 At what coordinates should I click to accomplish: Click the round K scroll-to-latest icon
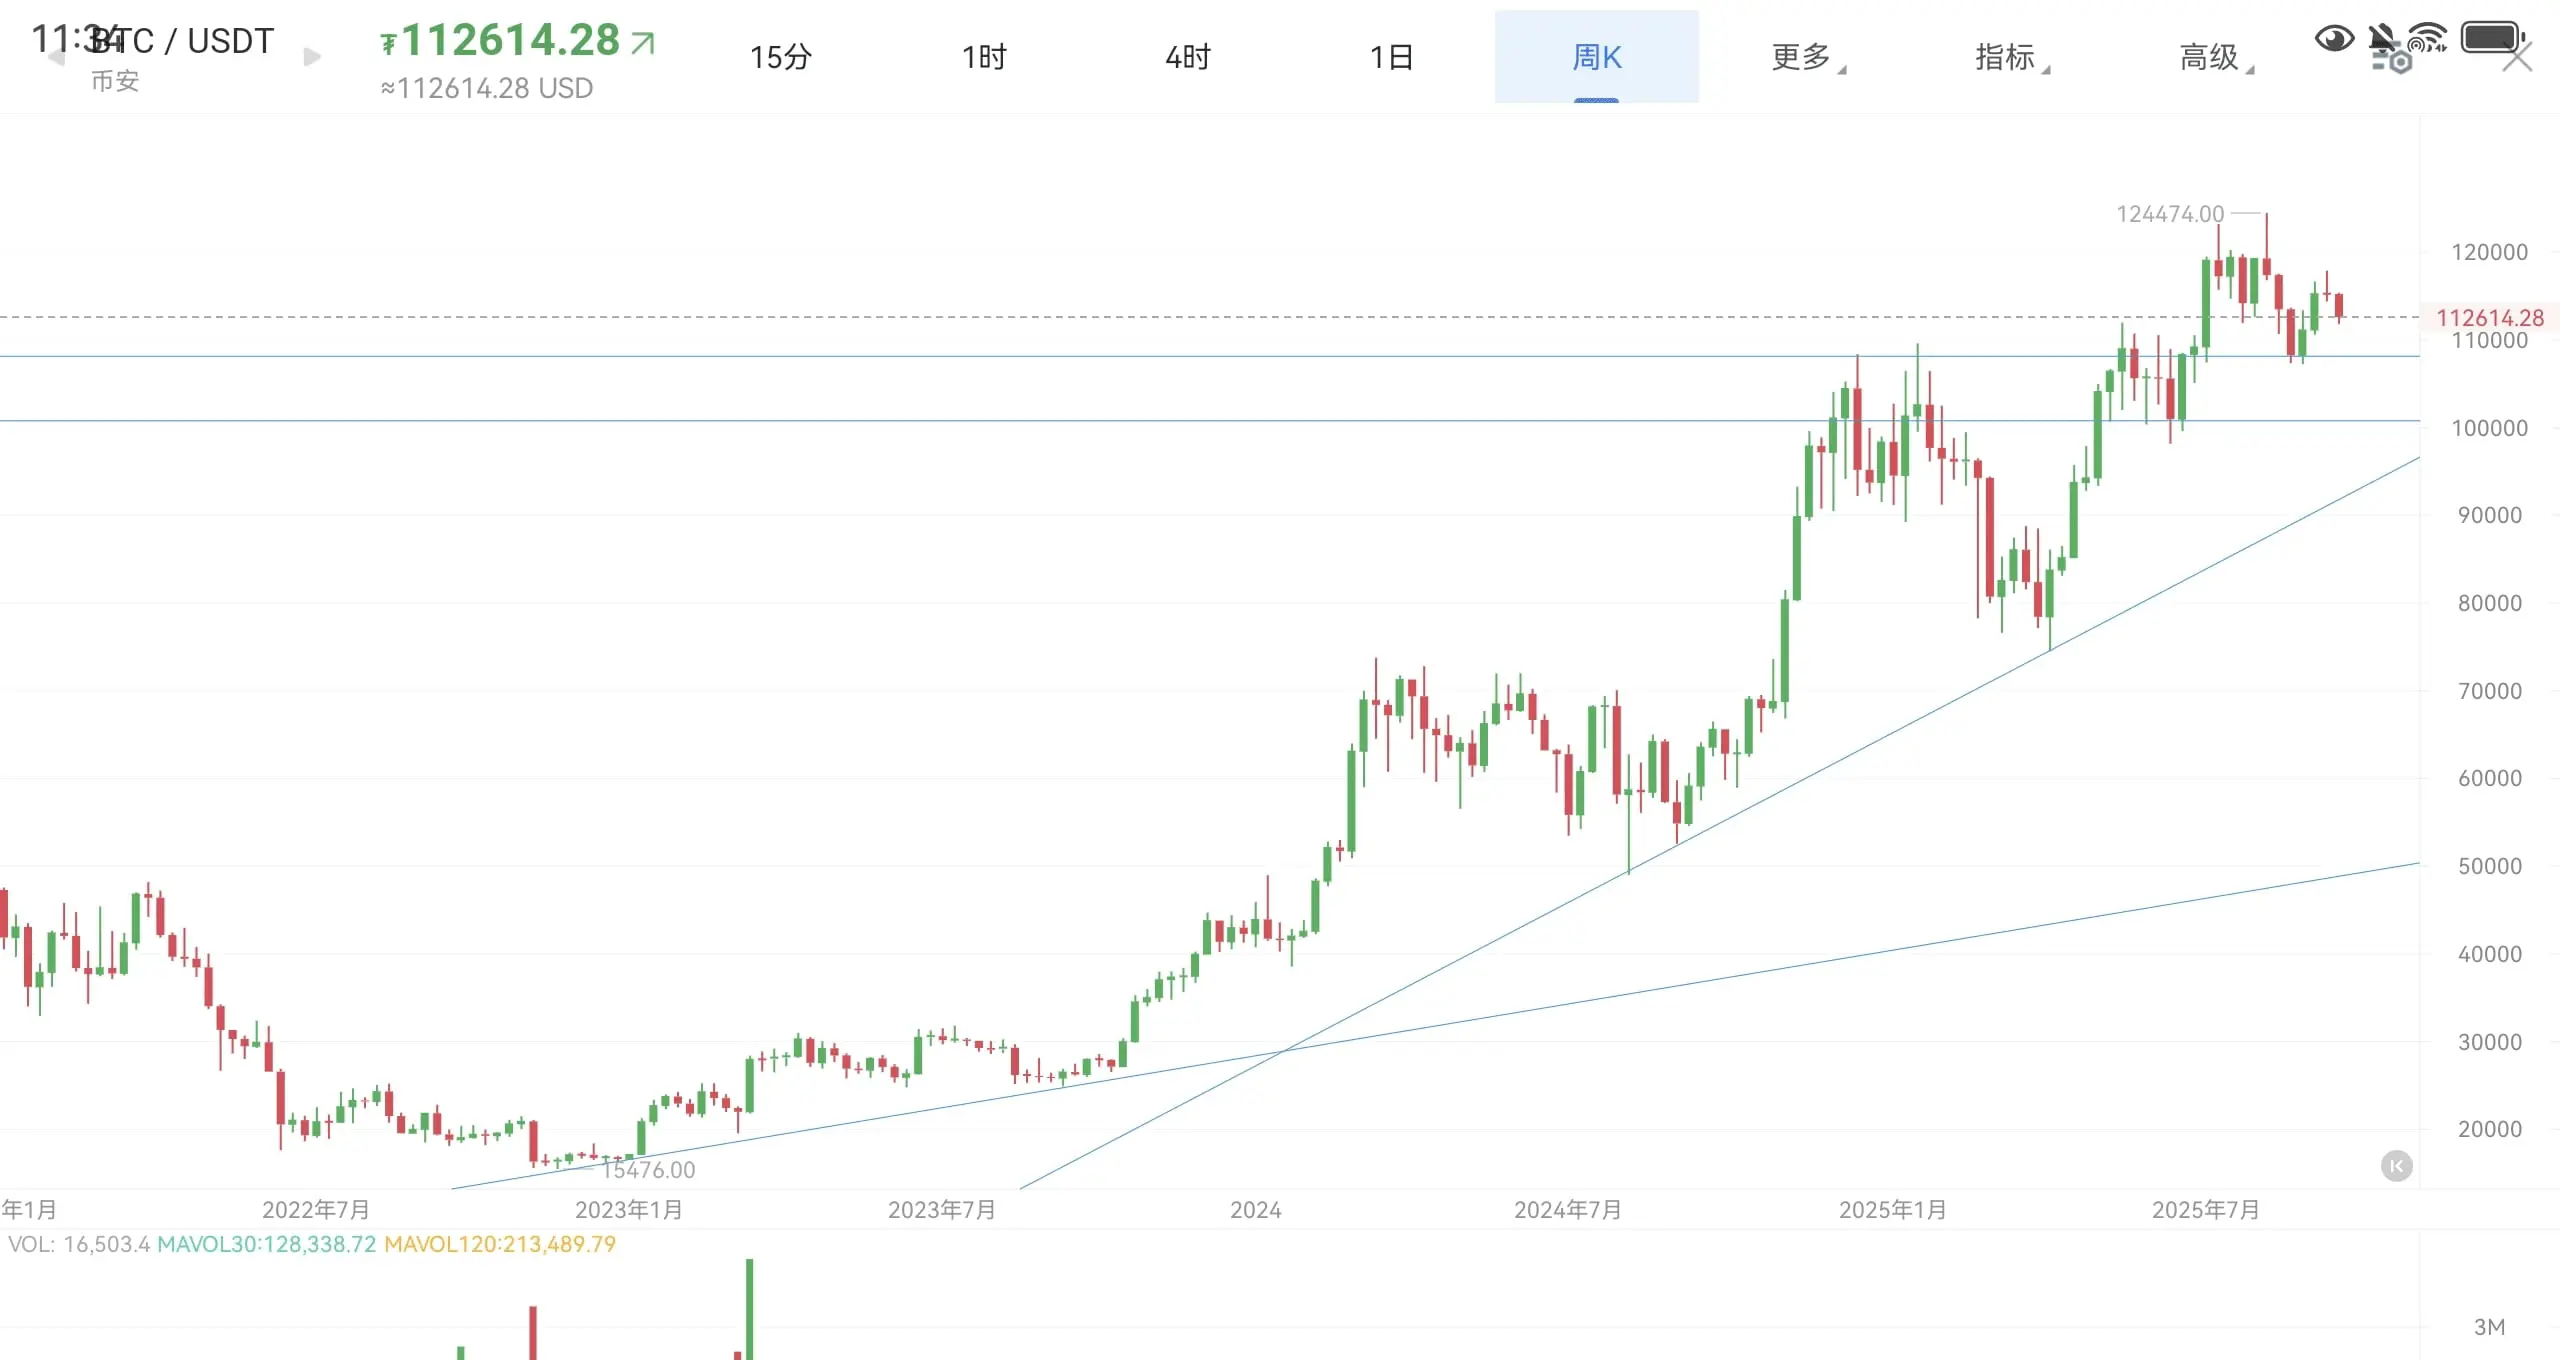pos(2396,1166)
